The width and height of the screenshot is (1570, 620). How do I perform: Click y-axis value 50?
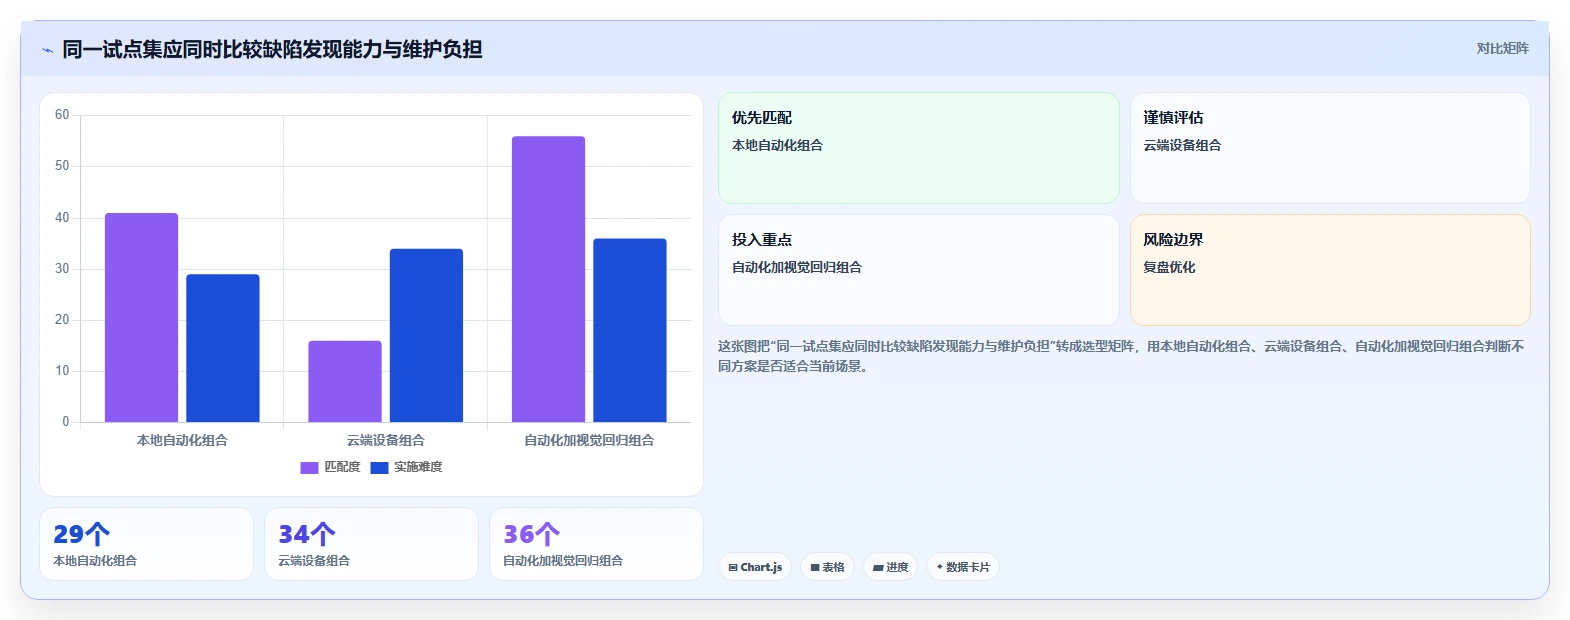62,166
